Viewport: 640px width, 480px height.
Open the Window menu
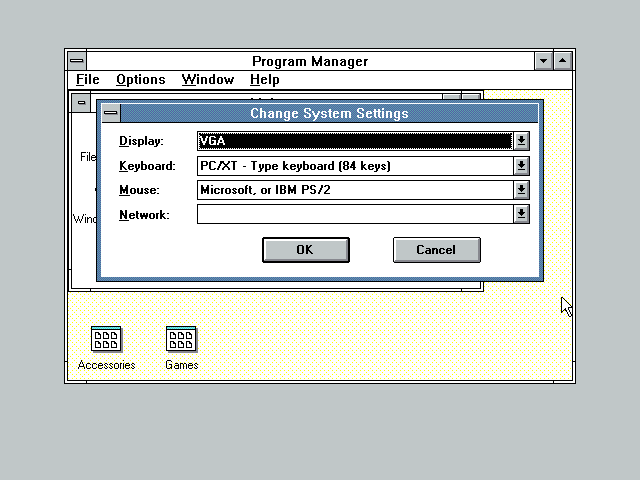207,80
